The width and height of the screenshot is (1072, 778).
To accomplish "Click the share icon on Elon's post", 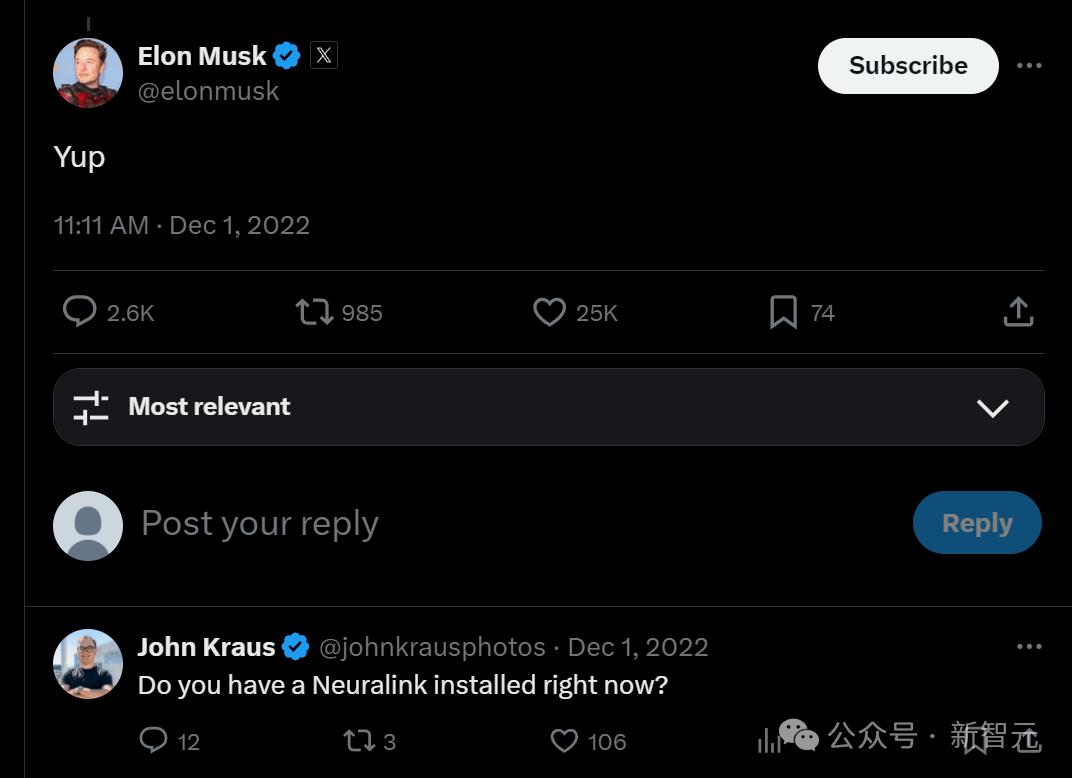I will click(x=1018, y=312).
